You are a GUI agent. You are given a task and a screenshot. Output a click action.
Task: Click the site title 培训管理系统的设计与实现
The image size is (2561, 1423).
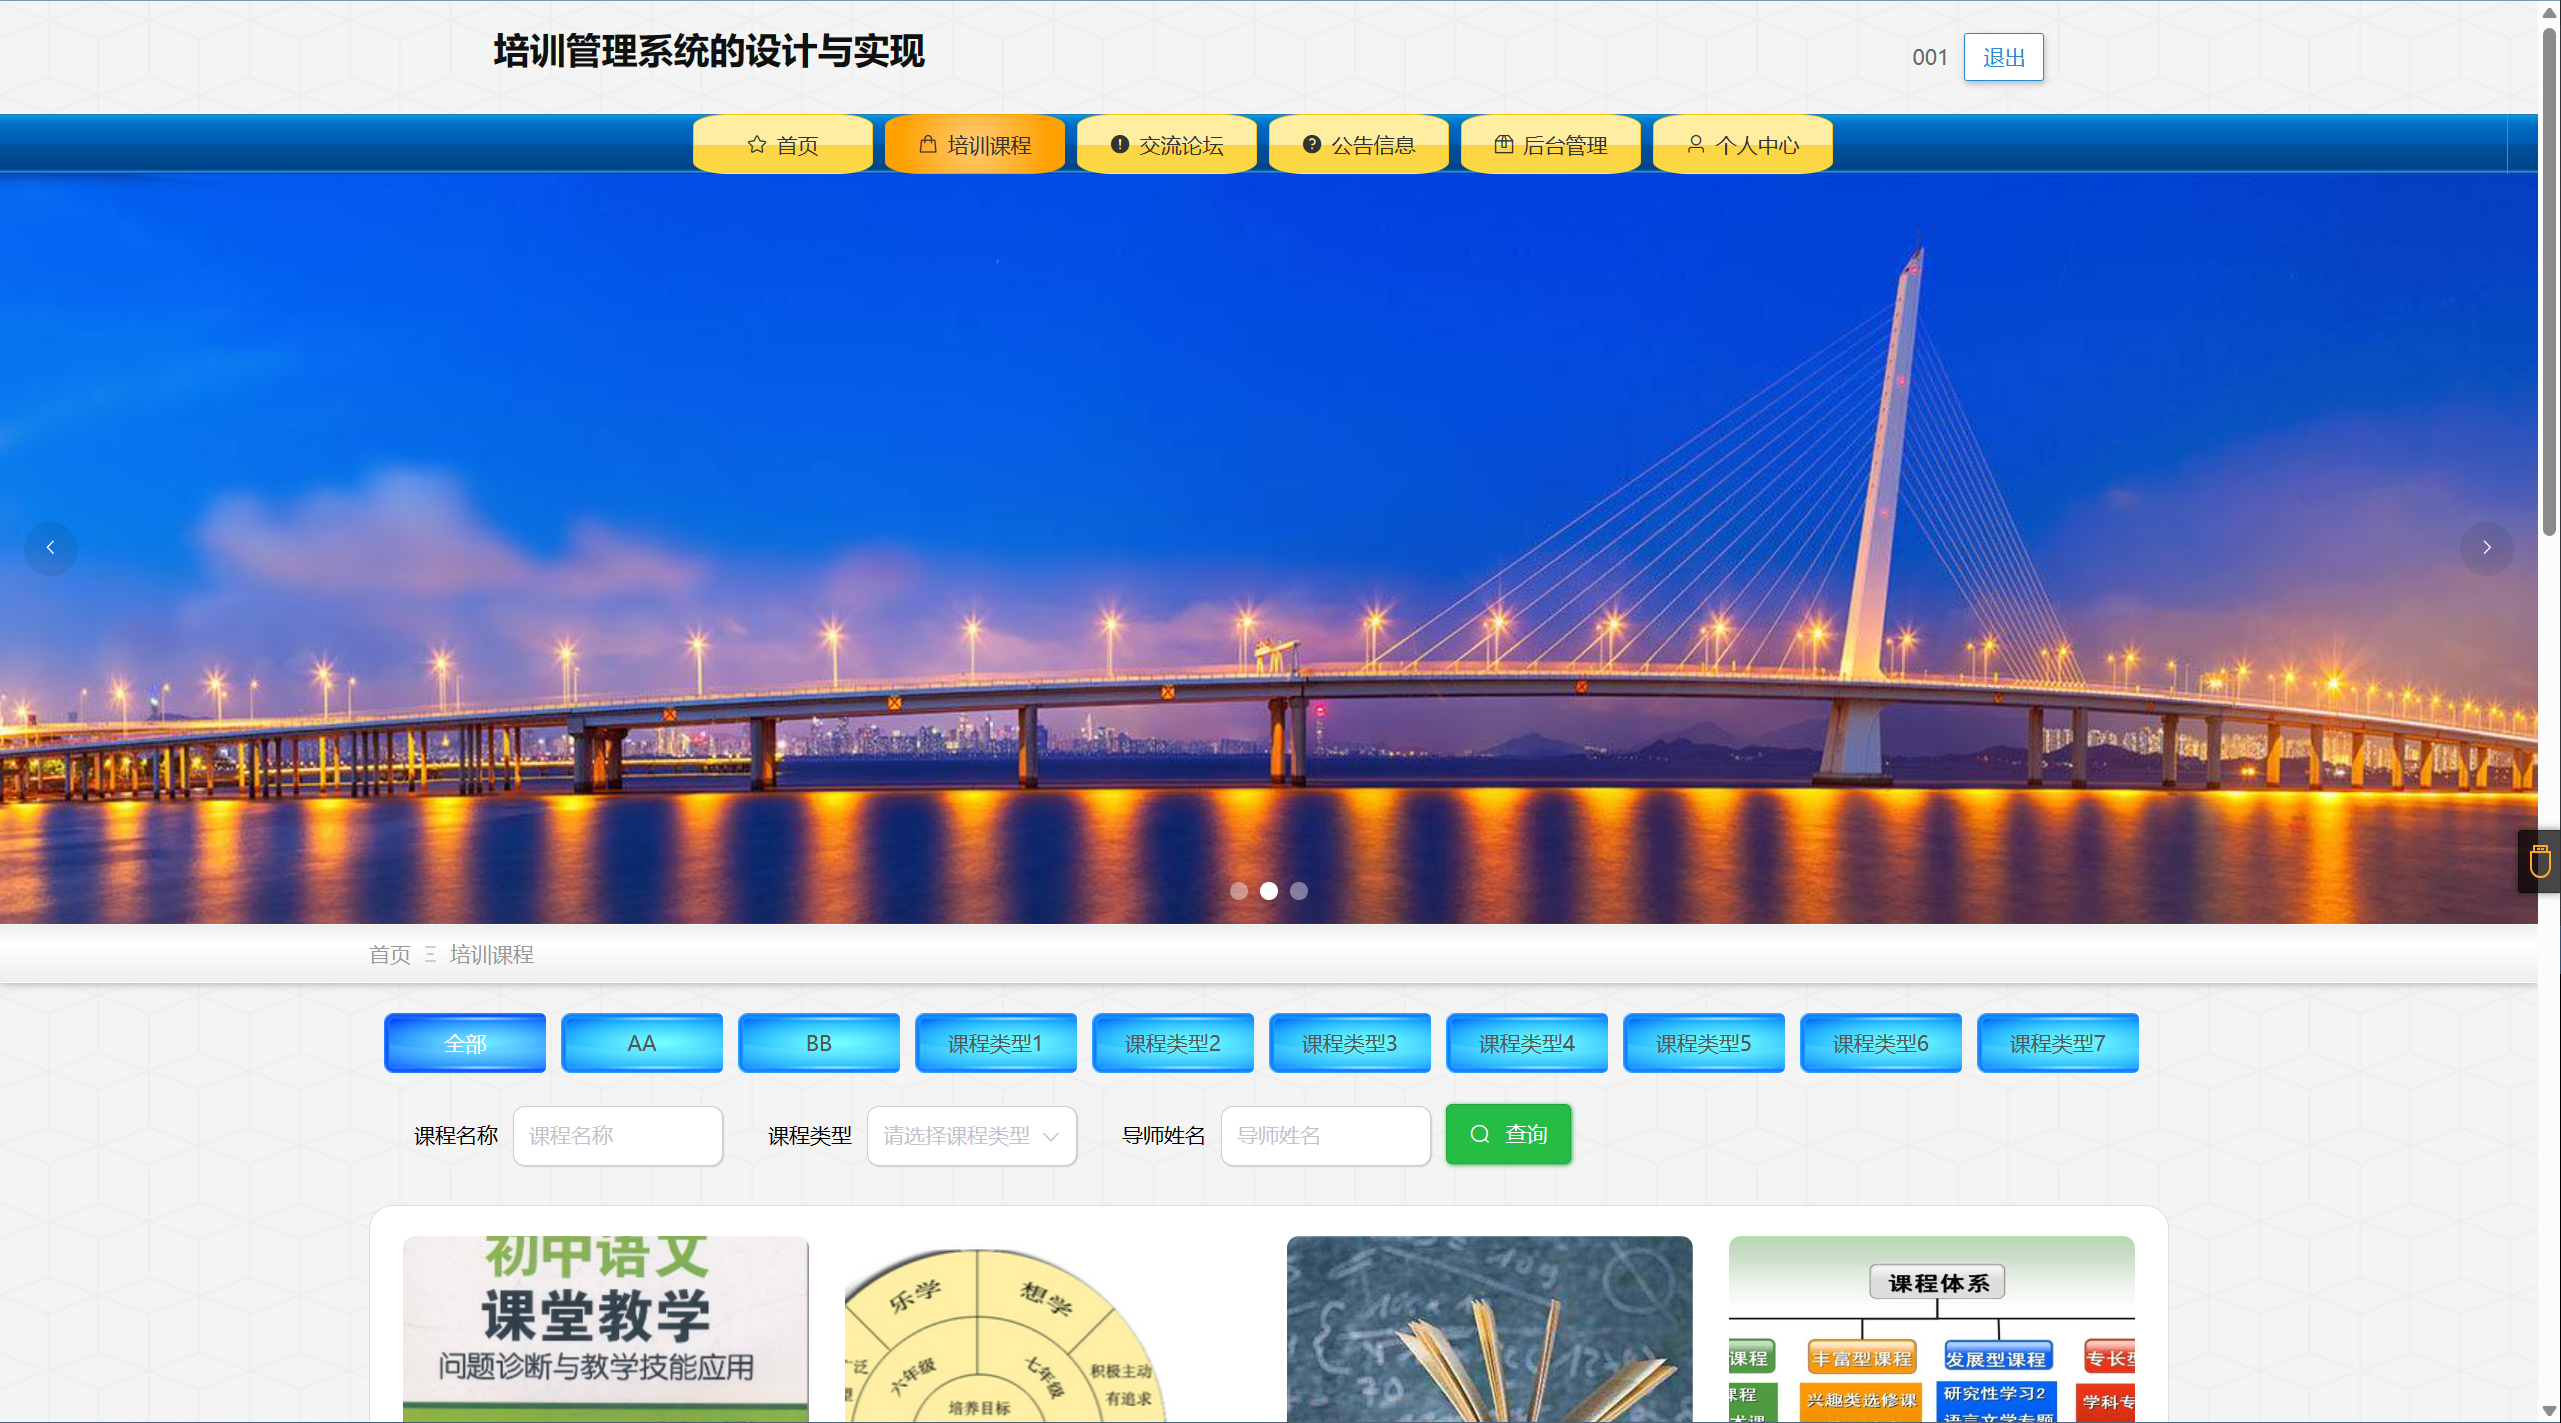click(709, 52)
